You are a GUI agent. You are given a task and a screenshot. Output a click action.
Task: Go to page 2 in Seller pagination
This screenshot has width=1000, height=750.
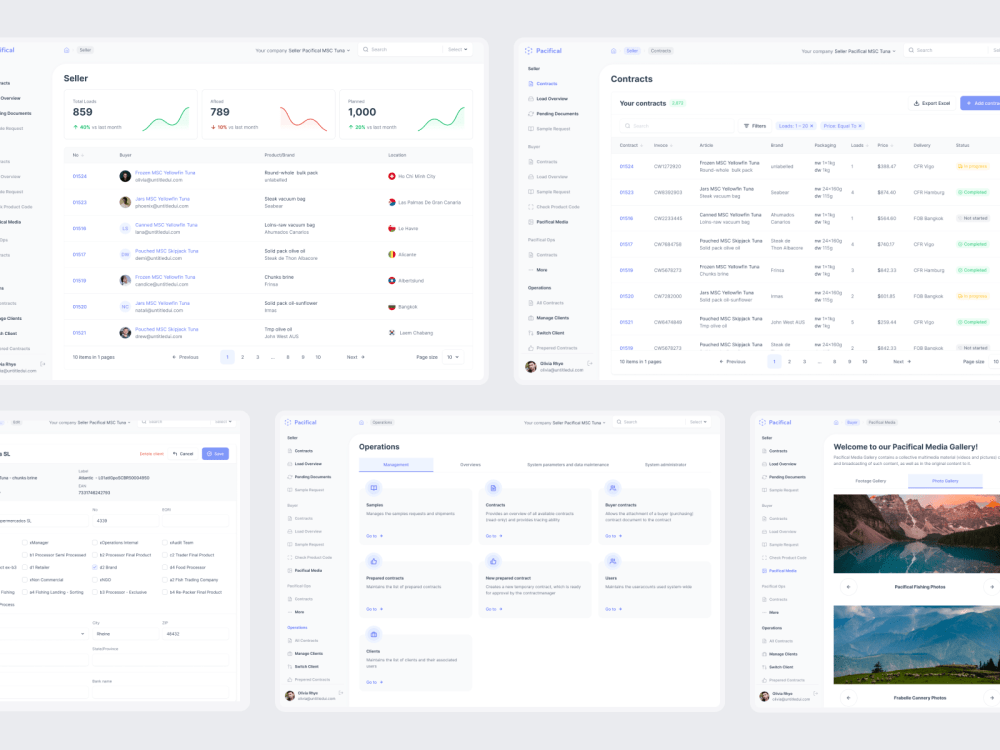click(x=242, y=357)
